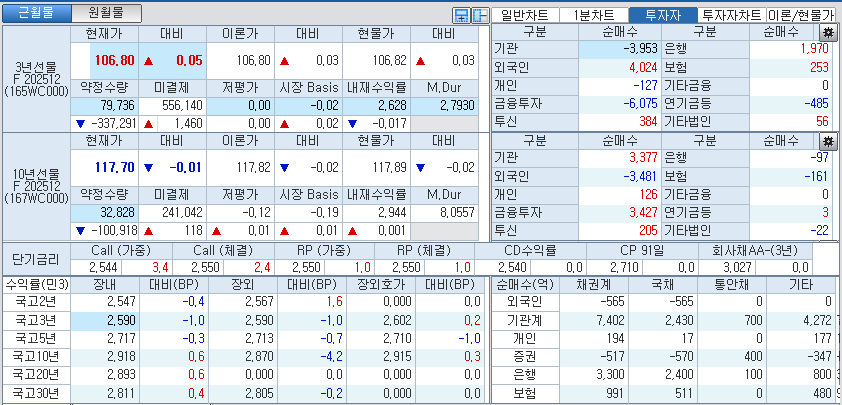The image size is (842, 405).
Task: Click the CD수익률 header
Action: (x=531, y=251)
